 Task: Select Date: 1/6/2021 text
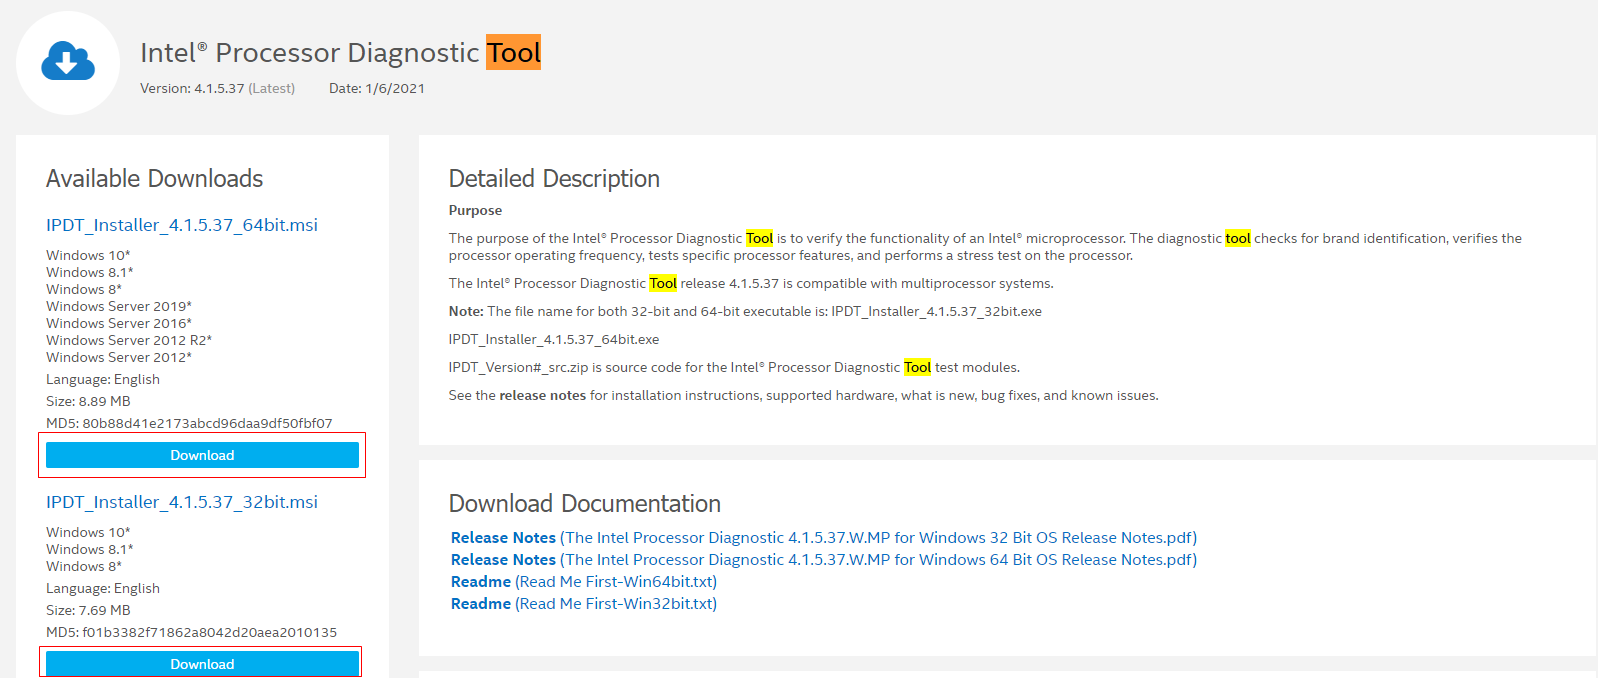click(x=377, y=88)
